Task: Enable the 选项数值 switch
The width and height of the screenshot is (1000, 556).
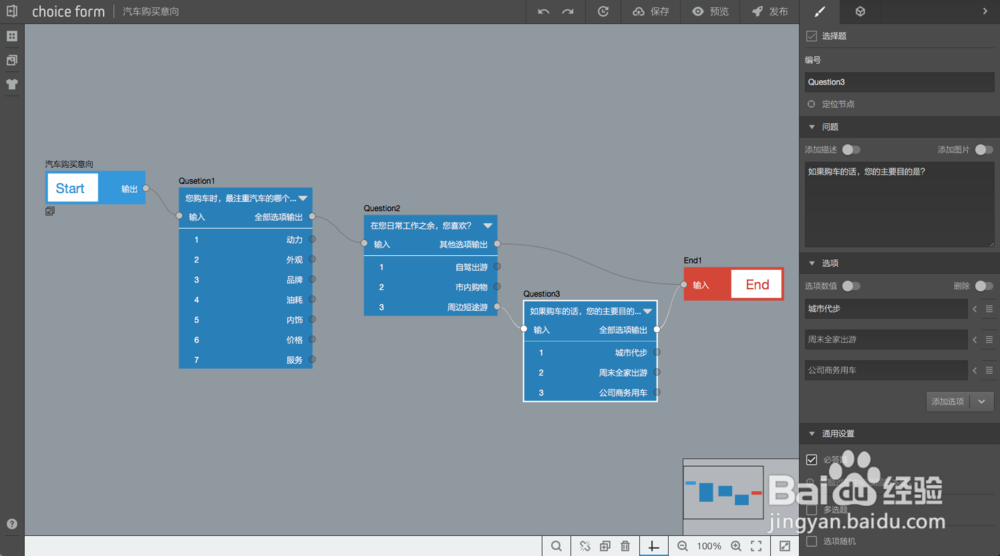Action: pos(851,286)
